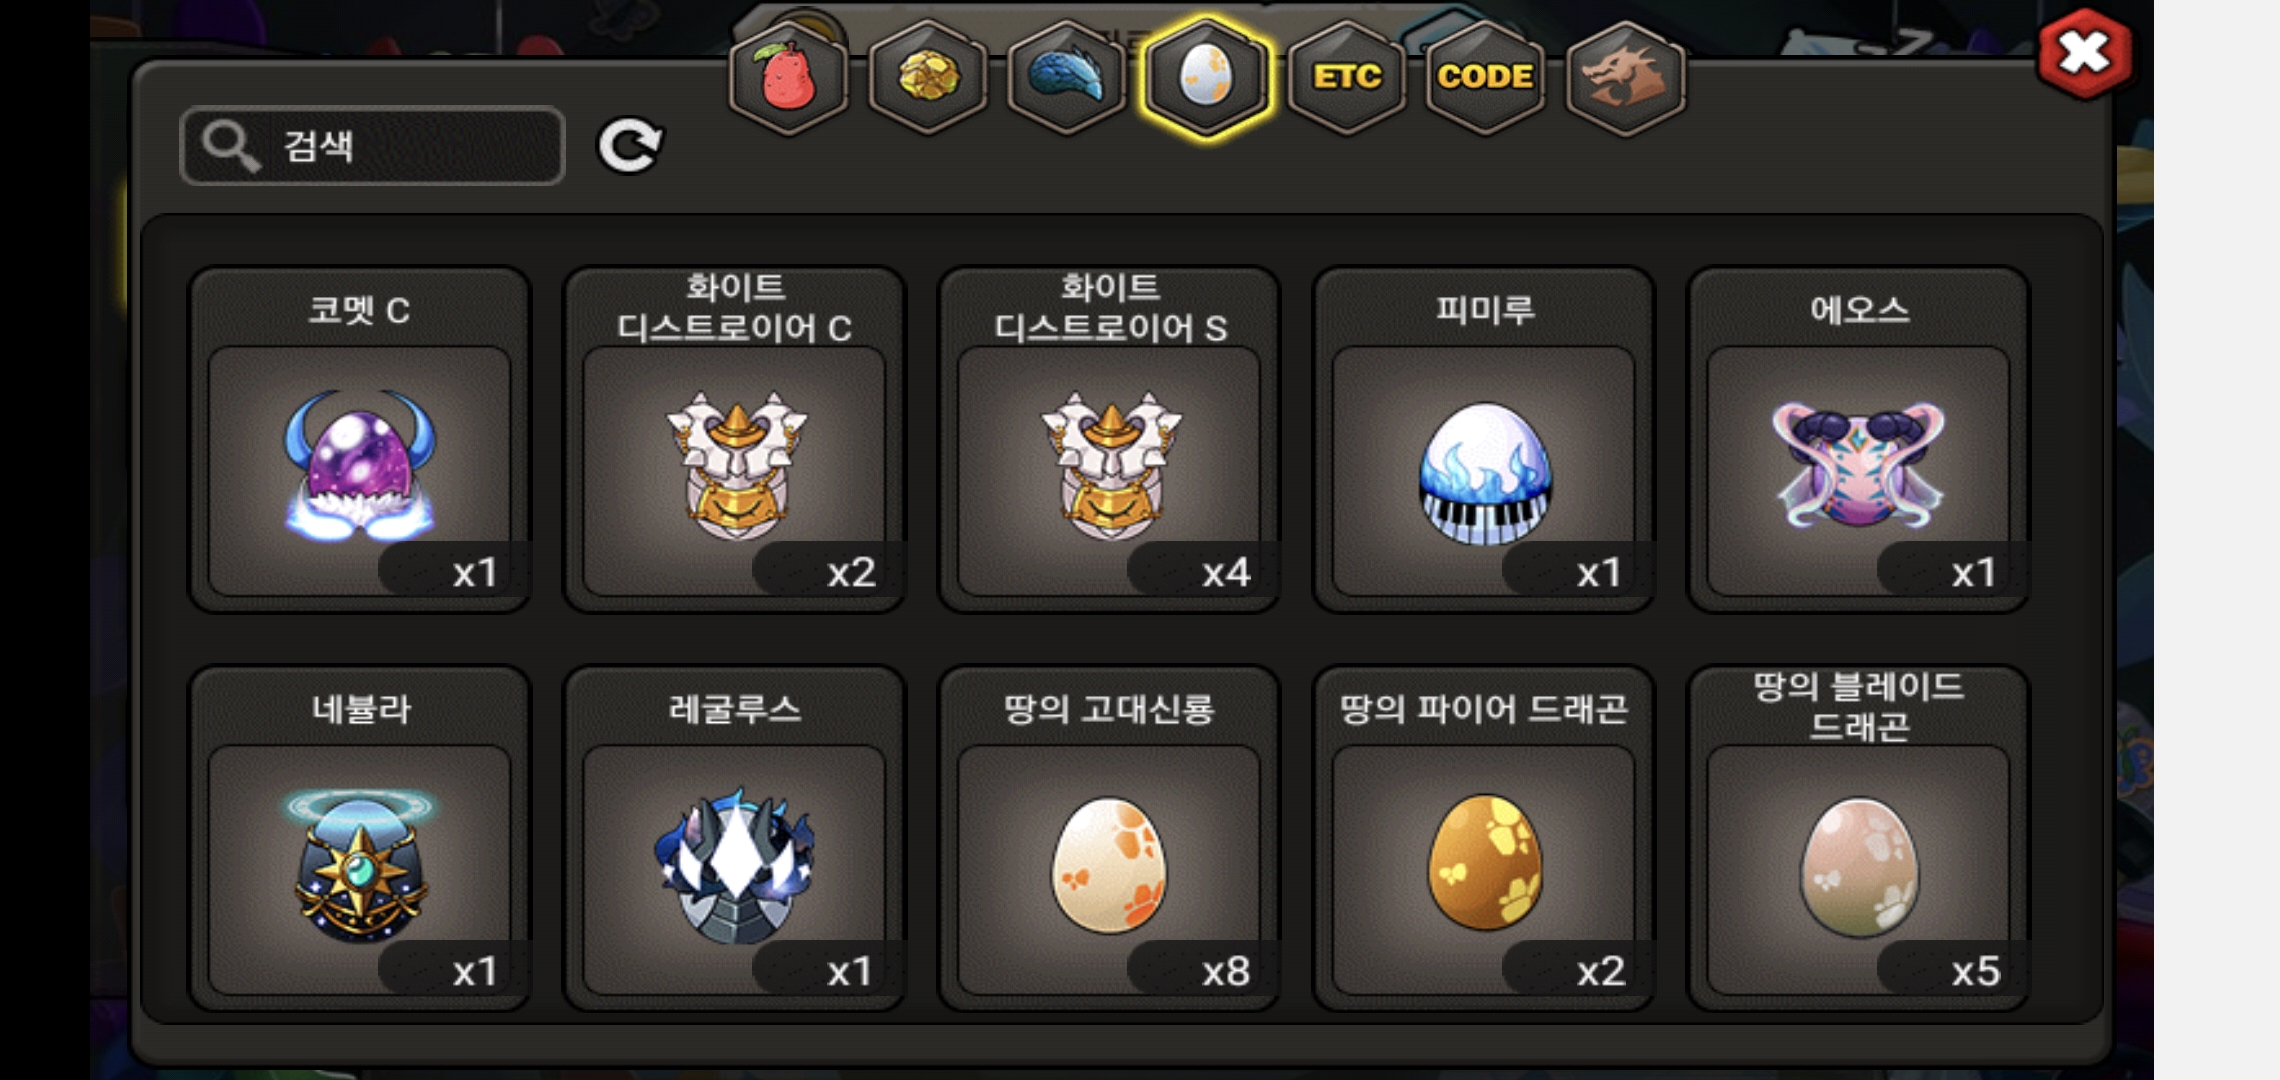The width and height of the screenshot is (2280, 1080).
Task: Select the 화이트 디스트로이어 S egg
Action: [1109, 439]
